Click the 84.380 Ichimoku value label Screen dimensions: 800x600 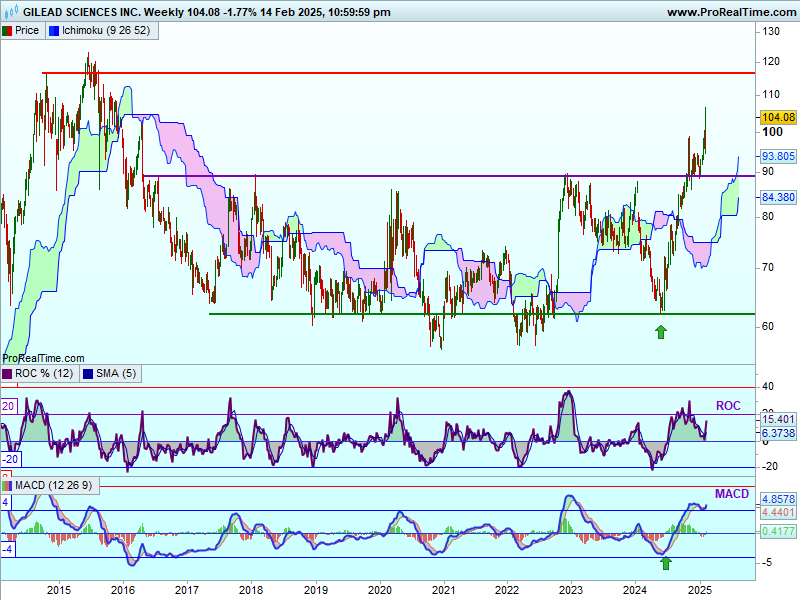click(x=777, y=198)
